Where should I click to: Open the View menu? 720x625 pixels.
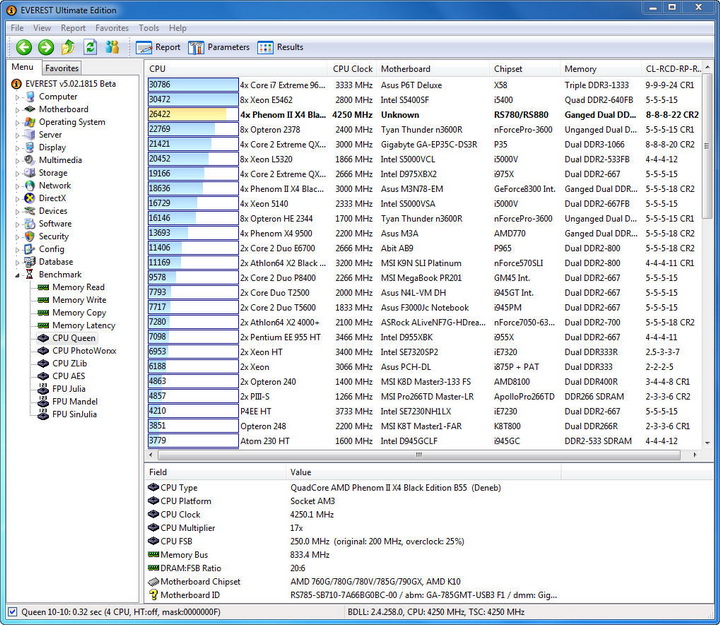pos(42,28)
